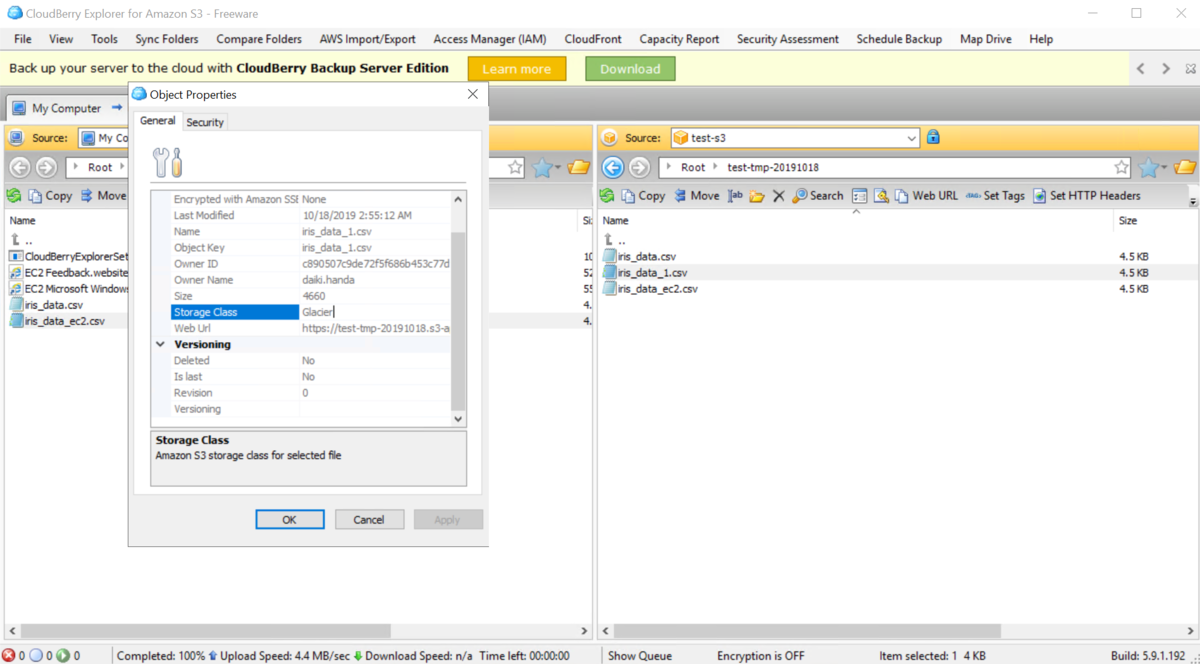
Task: Open the Security tab in Object Properties
Action: [x=205, y=122]
